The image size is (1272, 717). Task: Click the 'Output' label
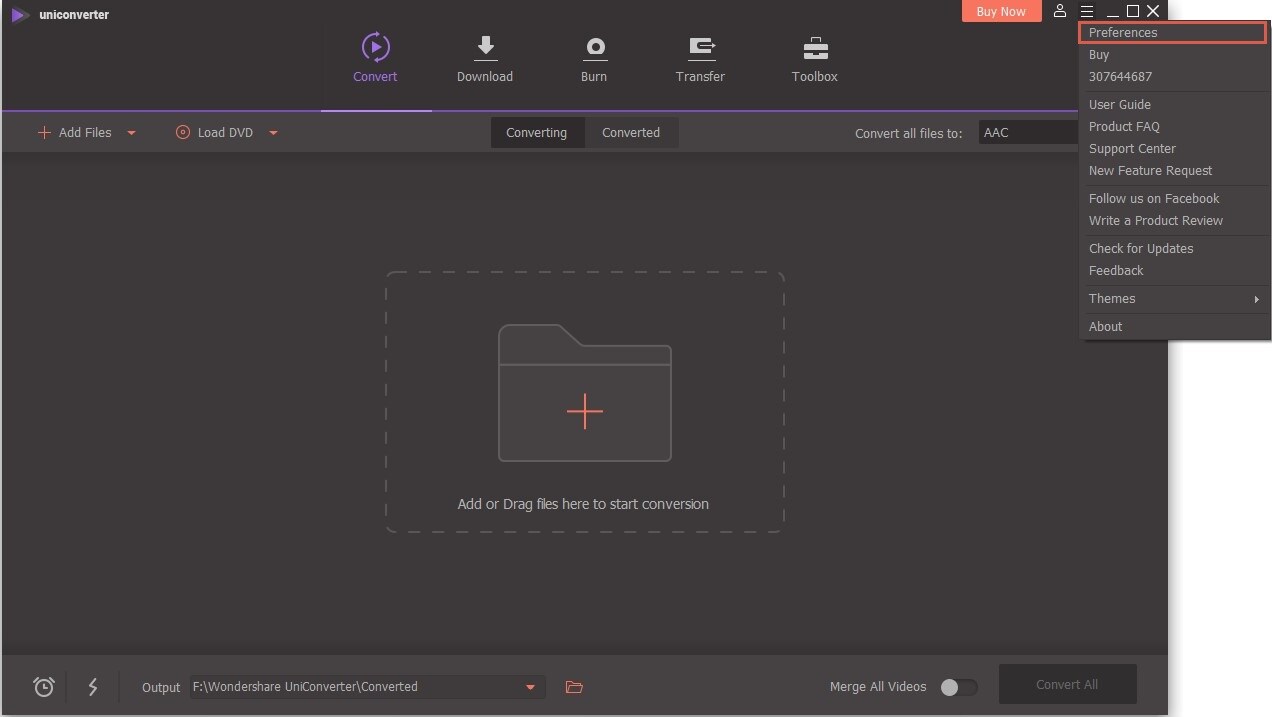tap(161, 687)
